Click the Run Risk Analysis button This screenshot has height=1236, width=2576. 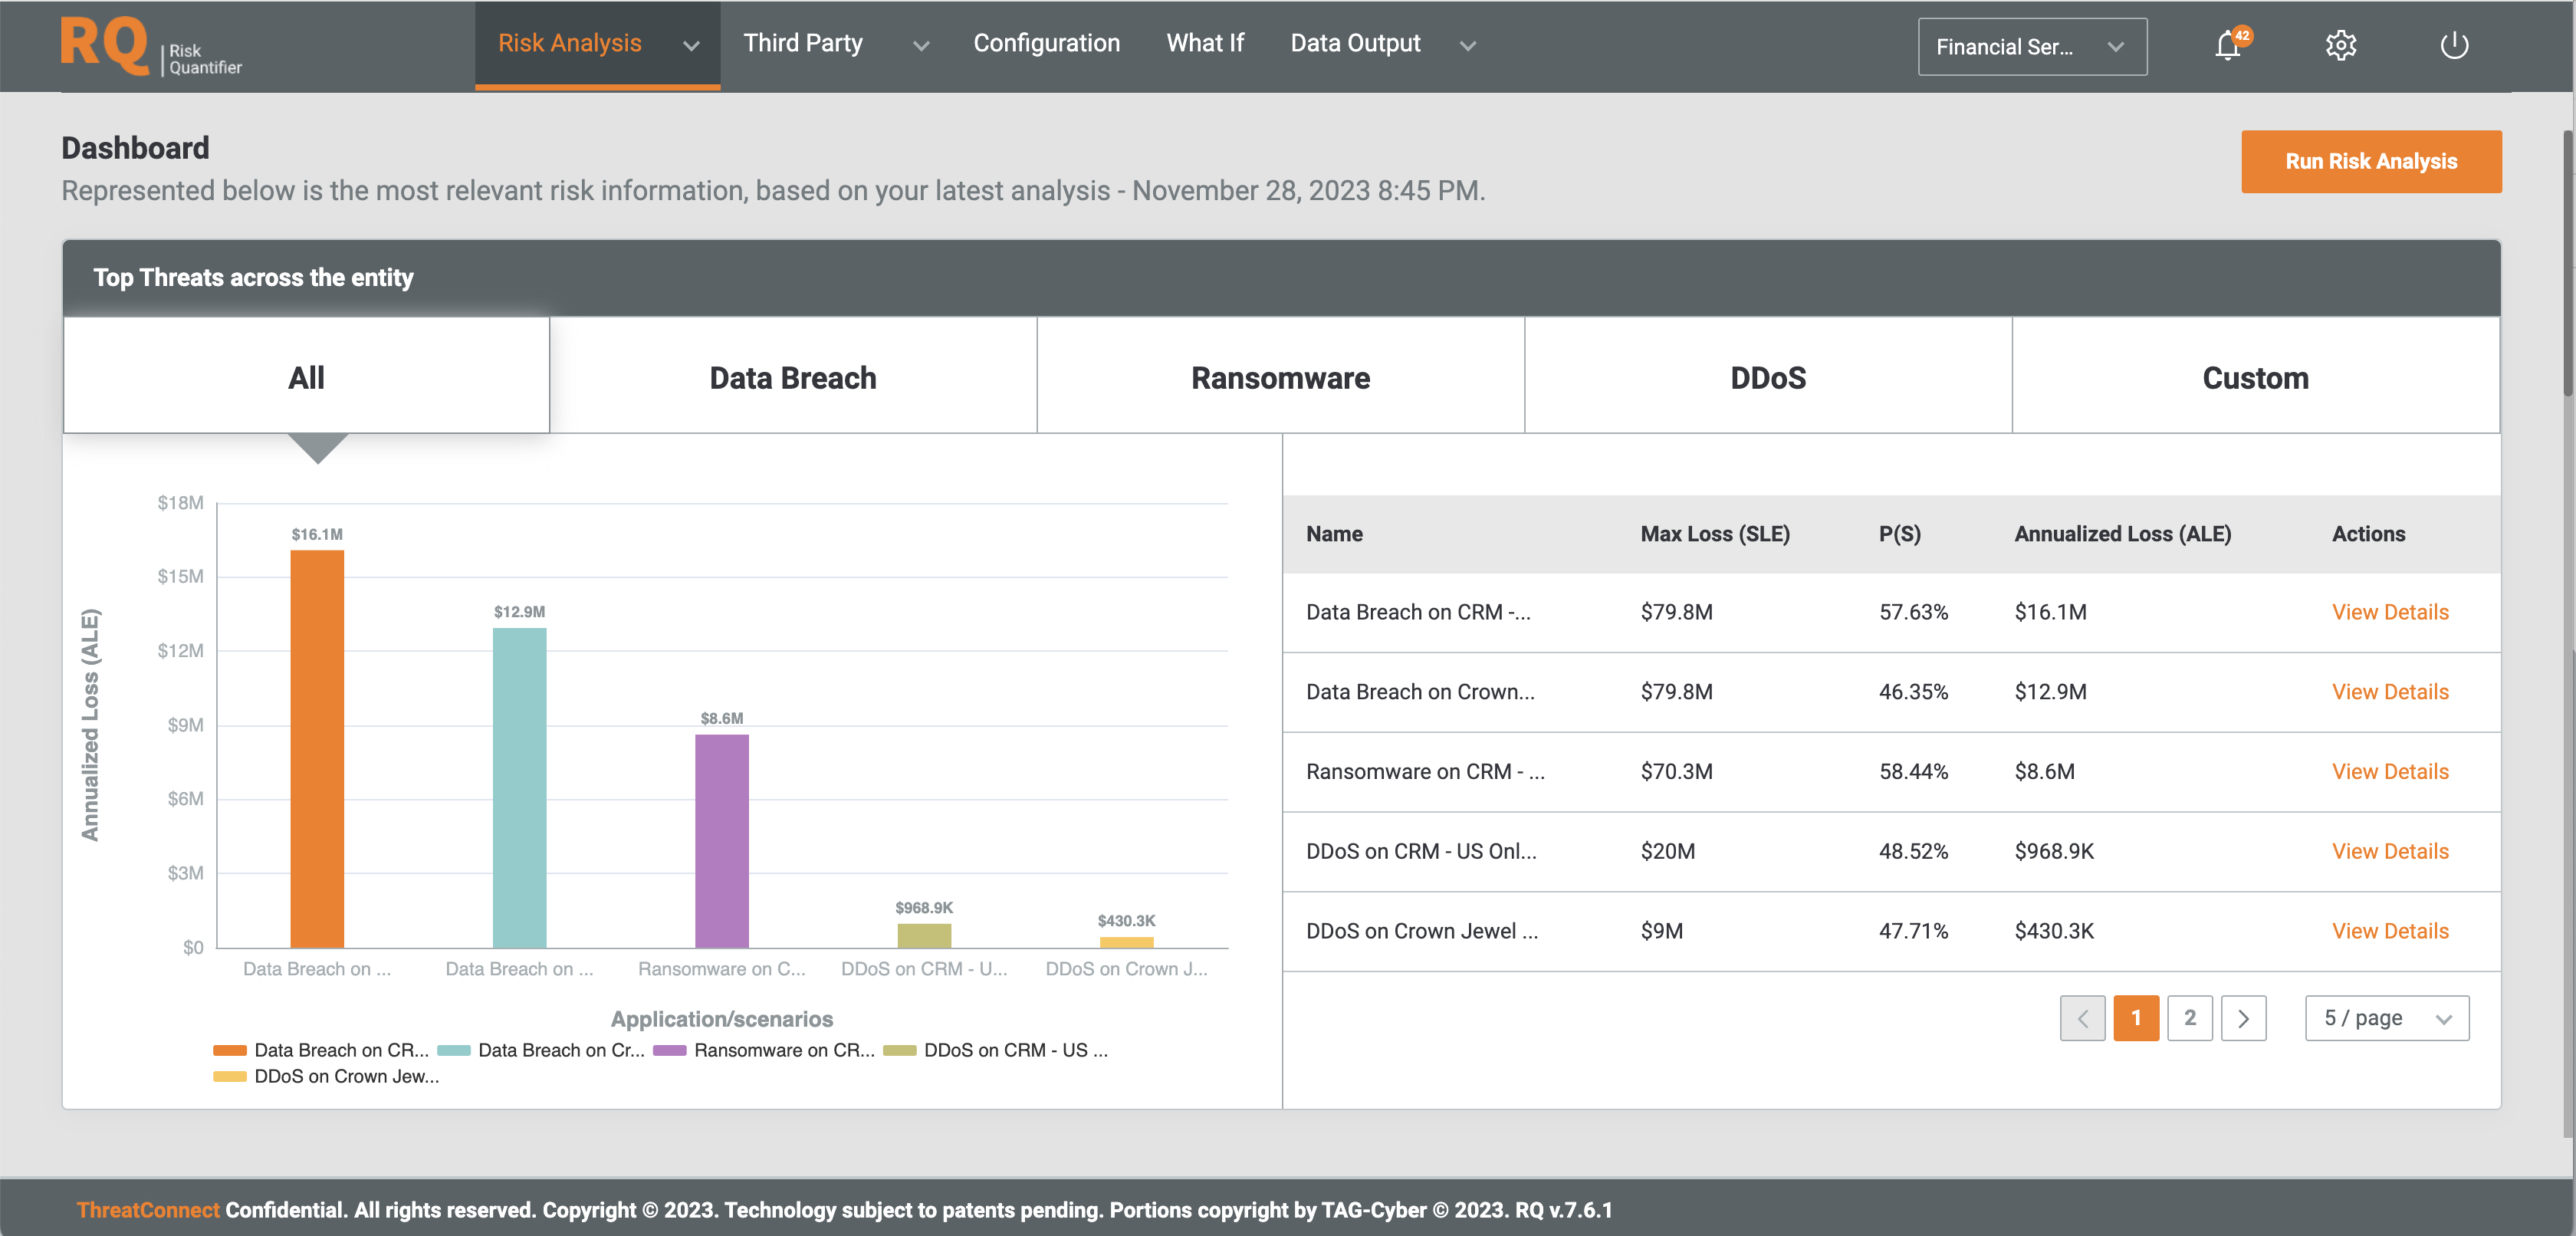[x=2371, y=161]
